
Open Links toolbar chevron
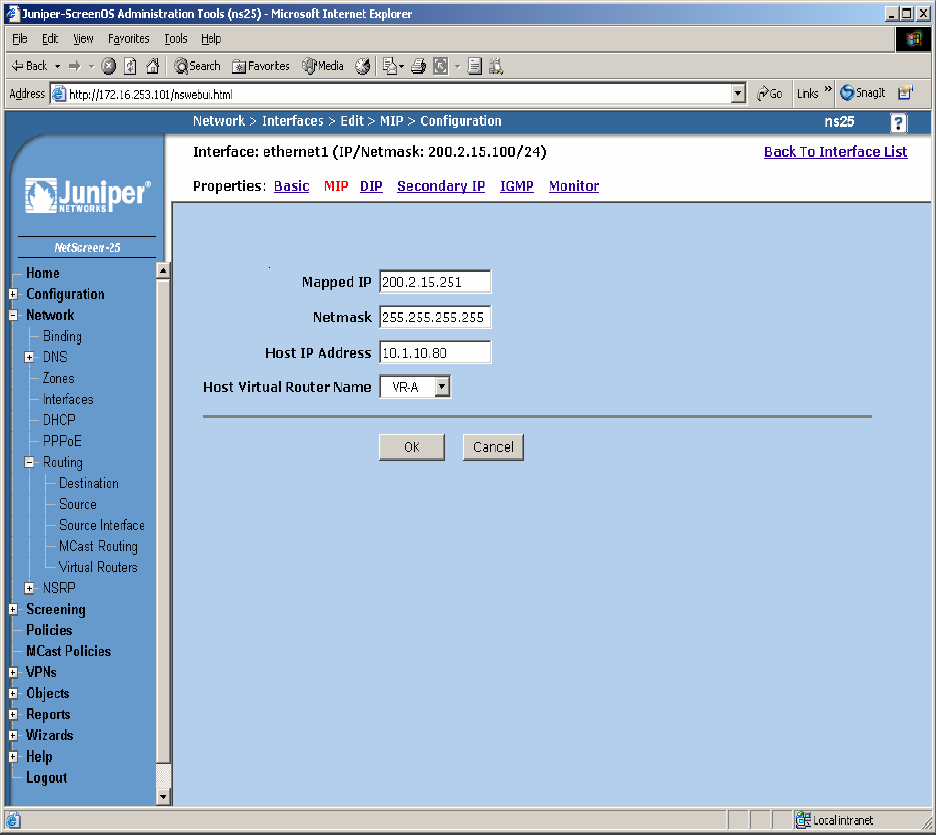coord(827,89)
